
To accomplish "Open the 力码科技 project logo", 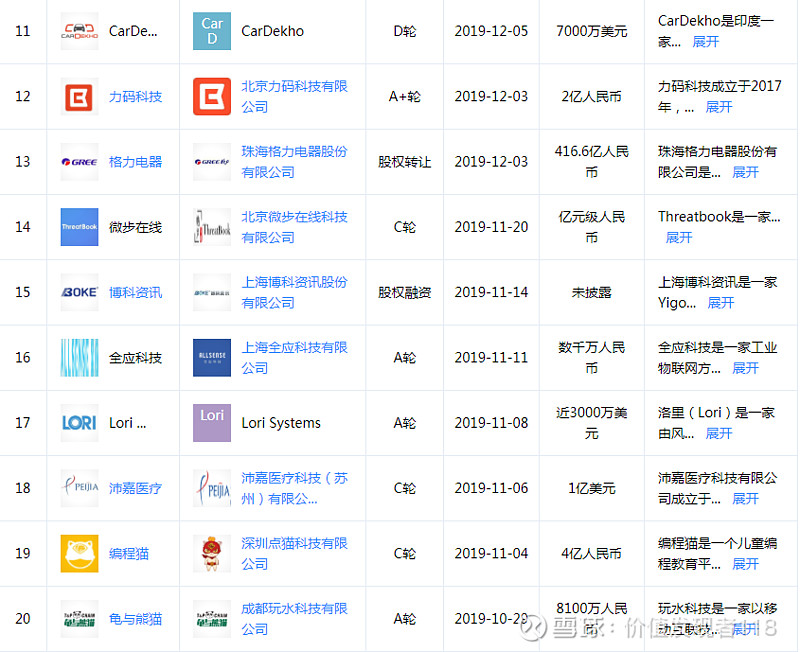I will tap(79, 96).
